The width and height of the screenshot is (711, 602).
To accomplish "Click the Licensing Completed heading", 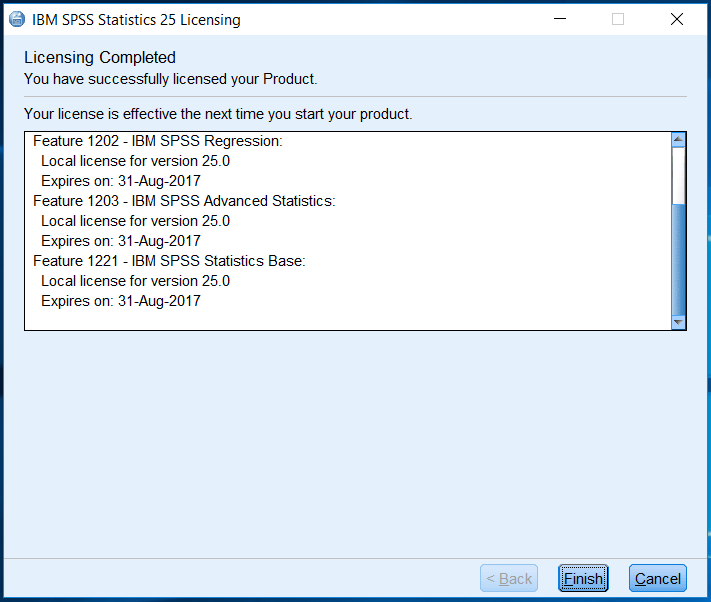I will 100,58.
